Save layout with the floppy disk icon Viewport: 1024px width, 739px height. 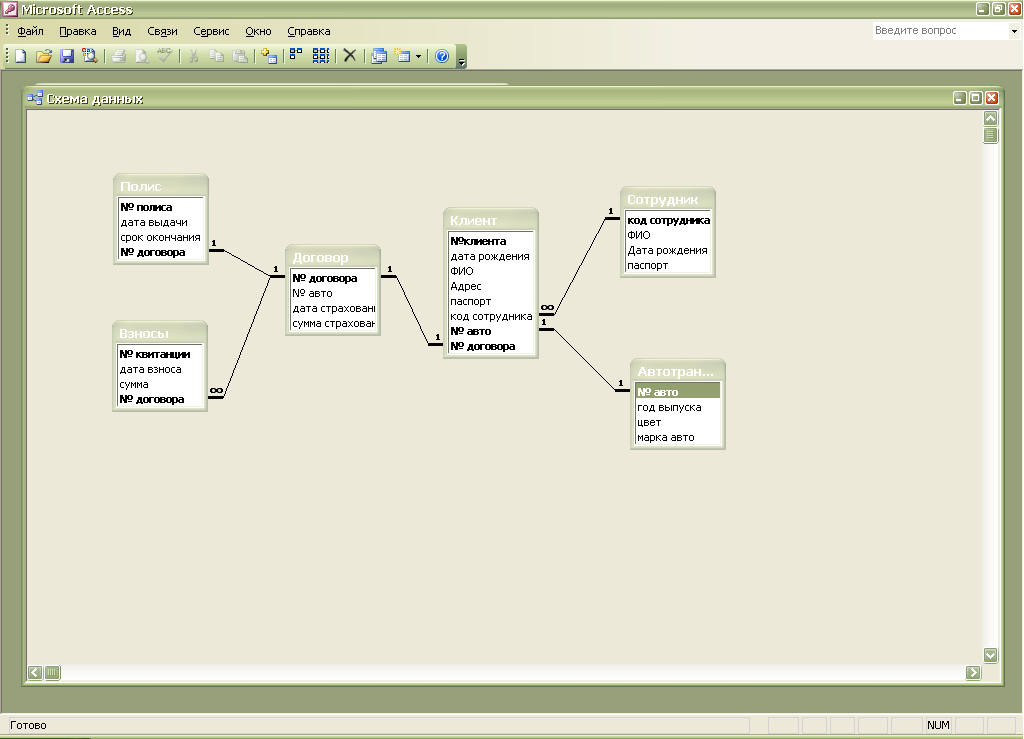click(67, 56)
